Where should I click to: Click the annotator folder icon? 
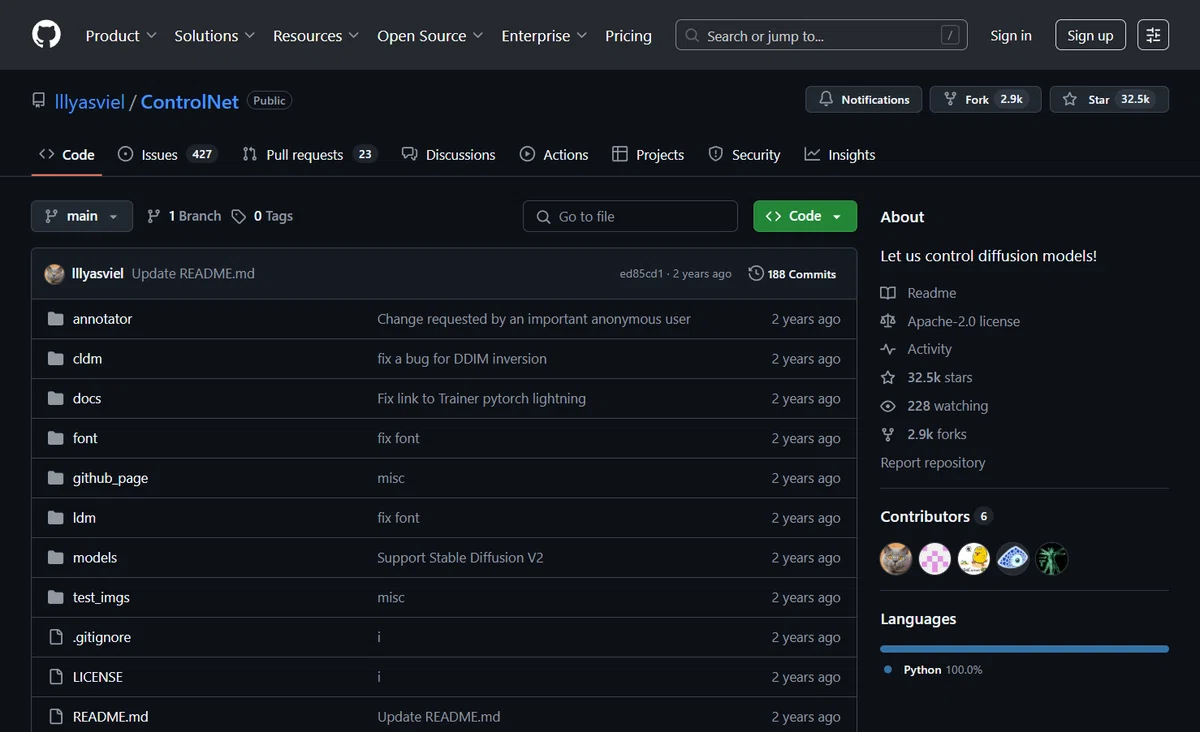(55, 319)
